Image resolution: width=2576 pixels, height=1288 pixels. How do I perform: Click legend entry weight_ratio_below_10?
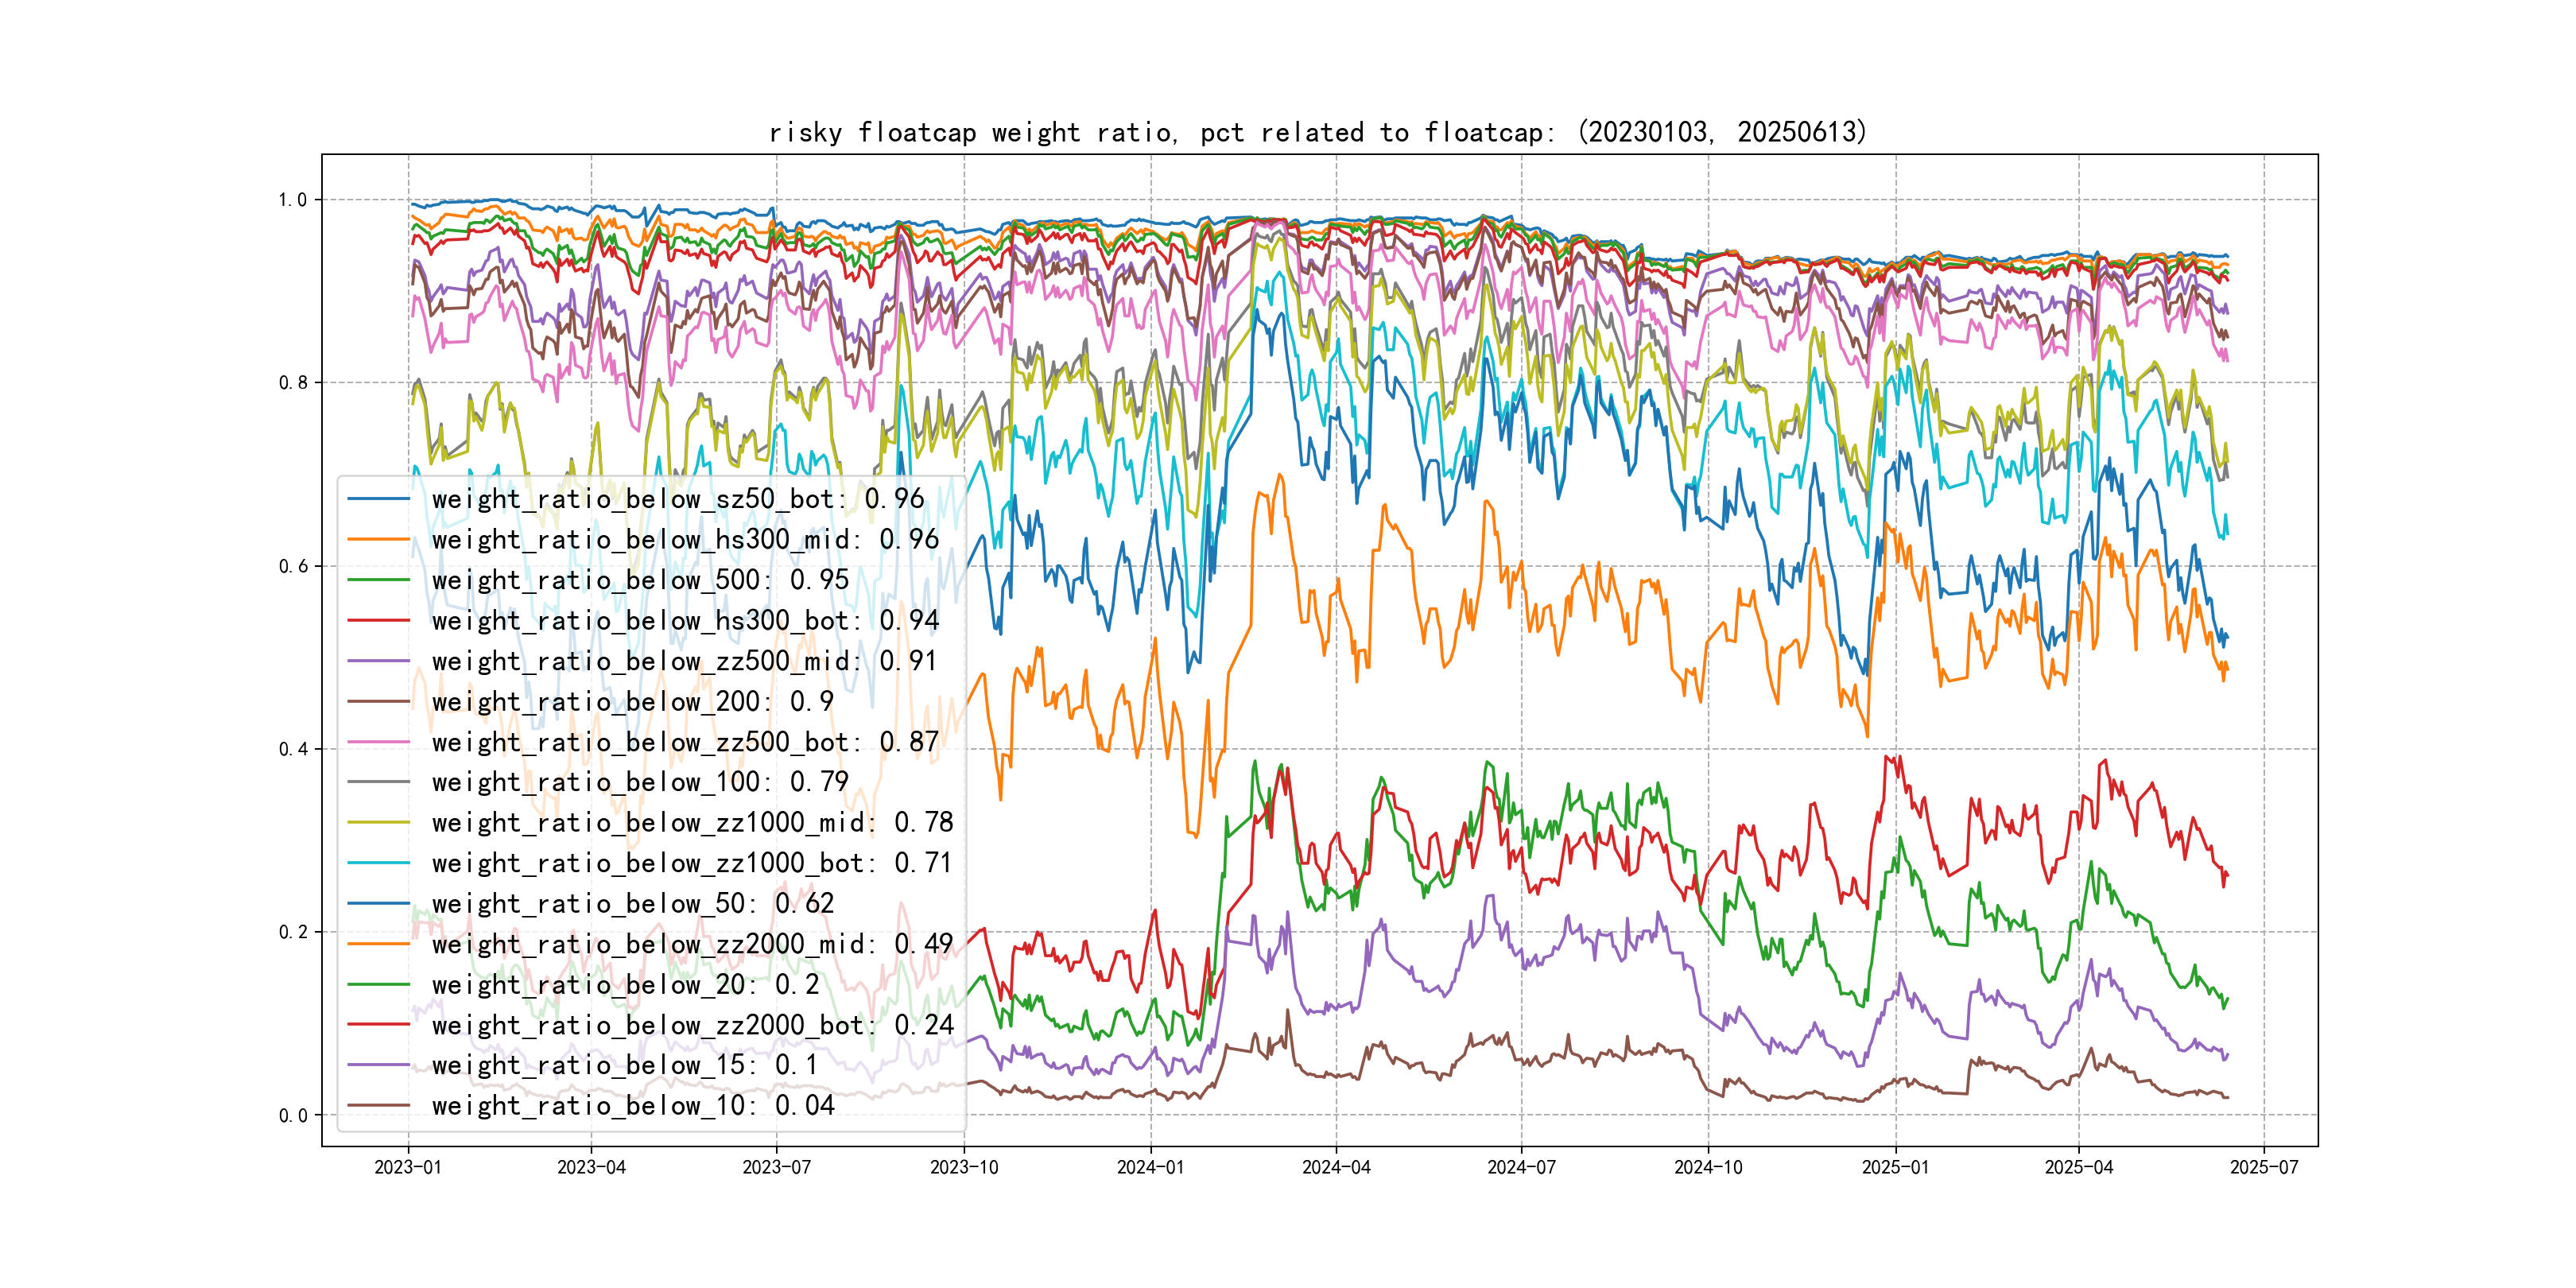click(x=632, y=1106)
